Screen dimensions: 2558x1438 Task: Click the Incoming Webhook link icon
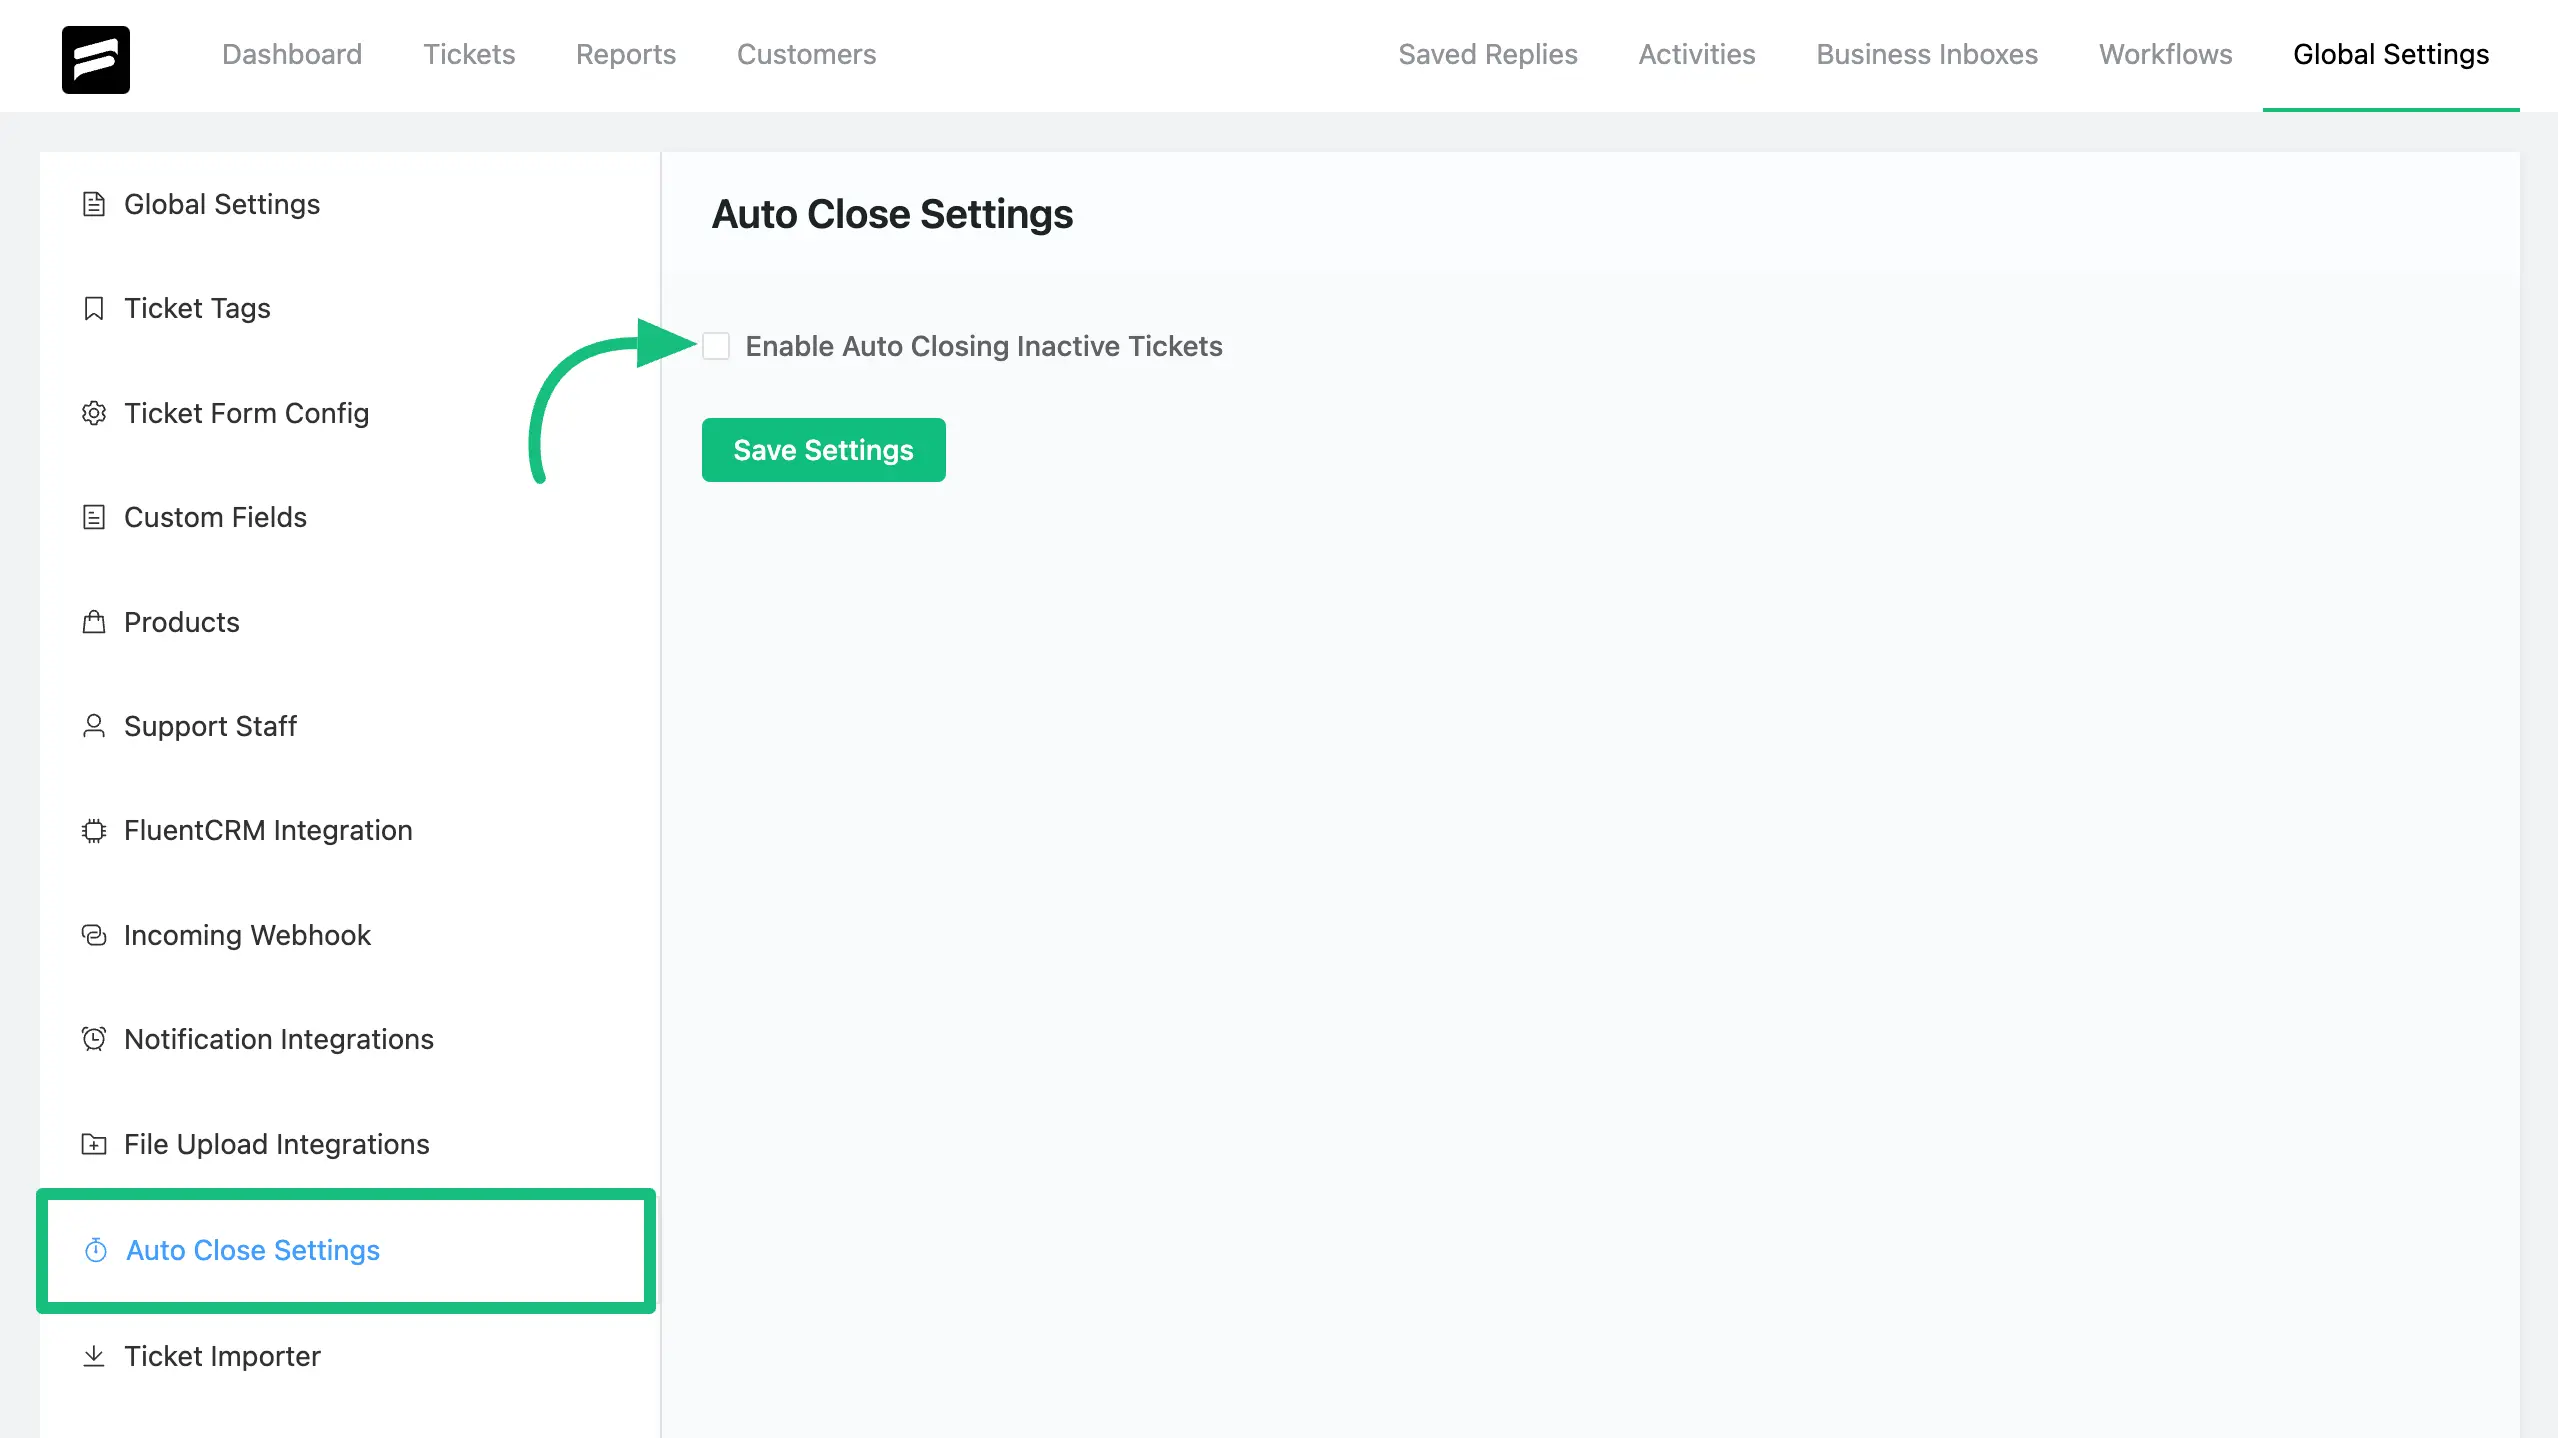pos(94,935)
